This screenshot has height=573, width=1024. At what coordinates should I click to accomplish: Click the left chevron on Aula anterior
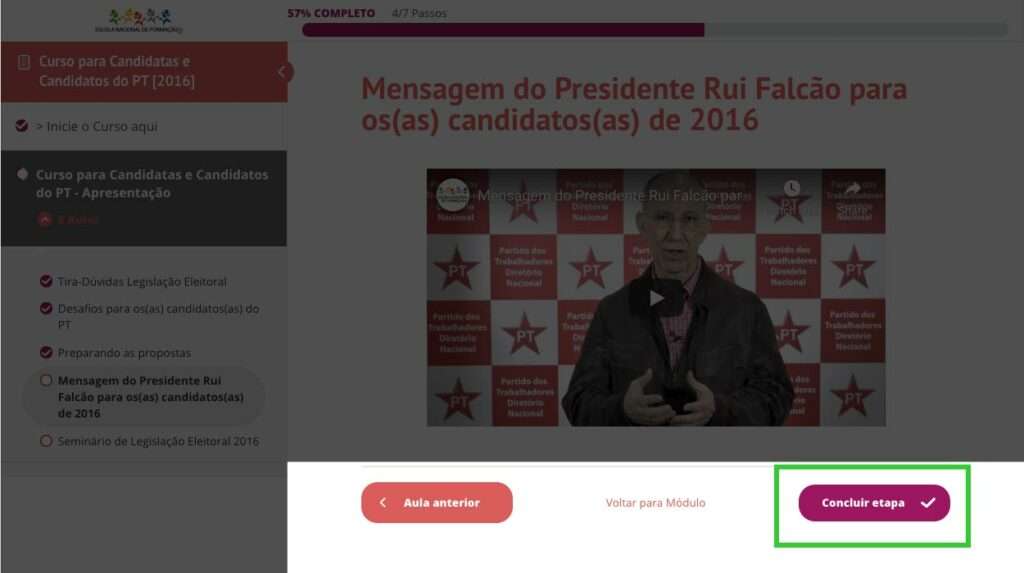click(383, 502)
